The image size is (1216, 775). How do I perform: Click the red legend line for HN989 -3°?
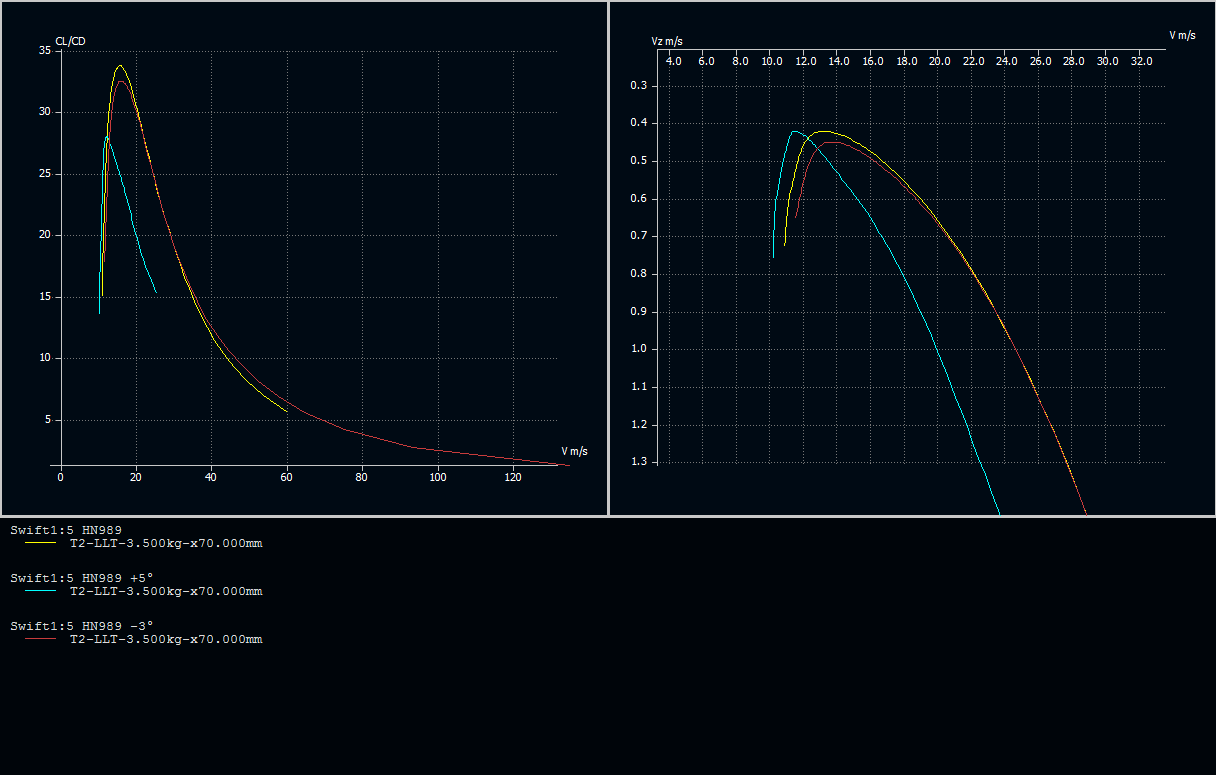(41, 640)
